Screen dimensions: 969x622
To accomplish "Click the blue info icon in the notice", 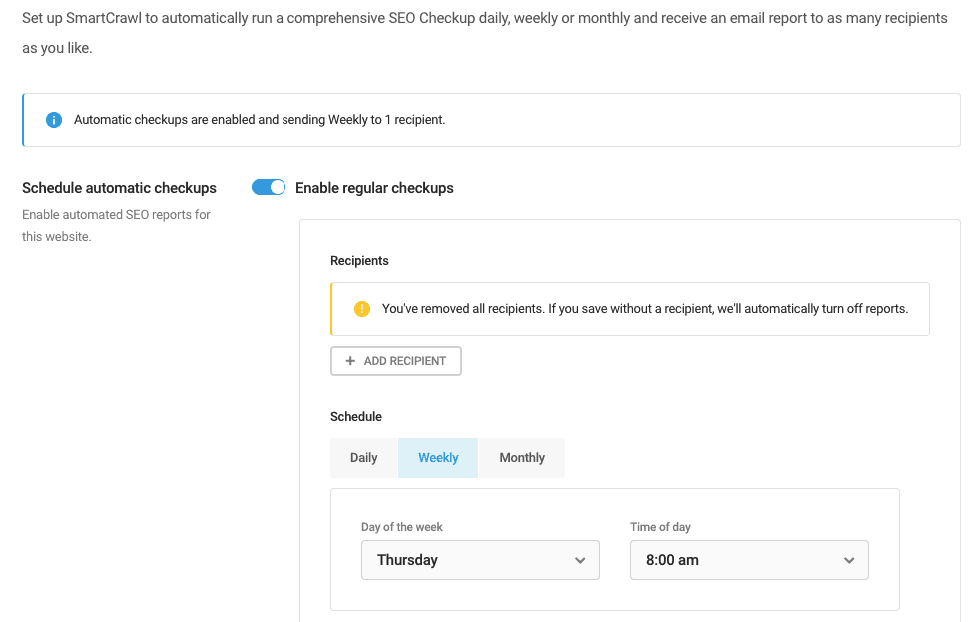I will 54,120.
